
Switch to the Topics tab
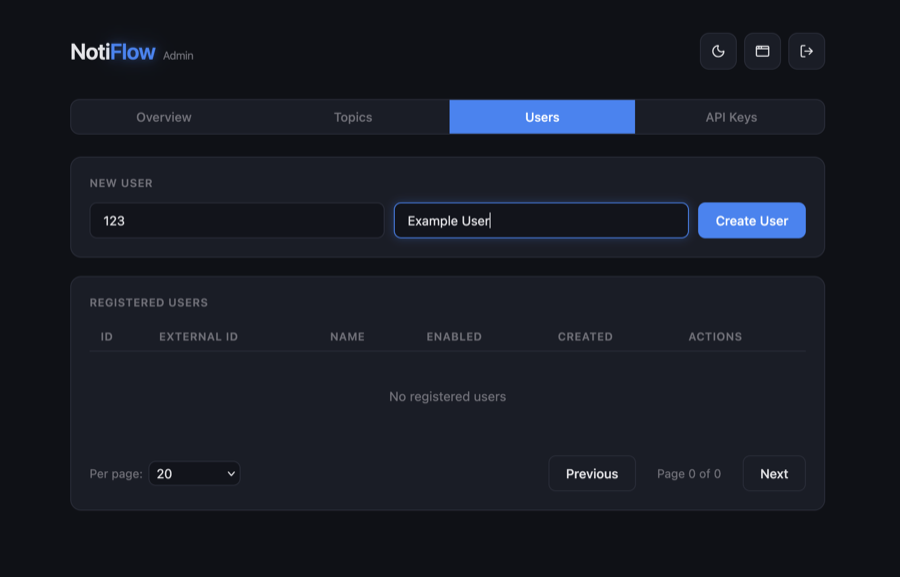pos(353,117)
